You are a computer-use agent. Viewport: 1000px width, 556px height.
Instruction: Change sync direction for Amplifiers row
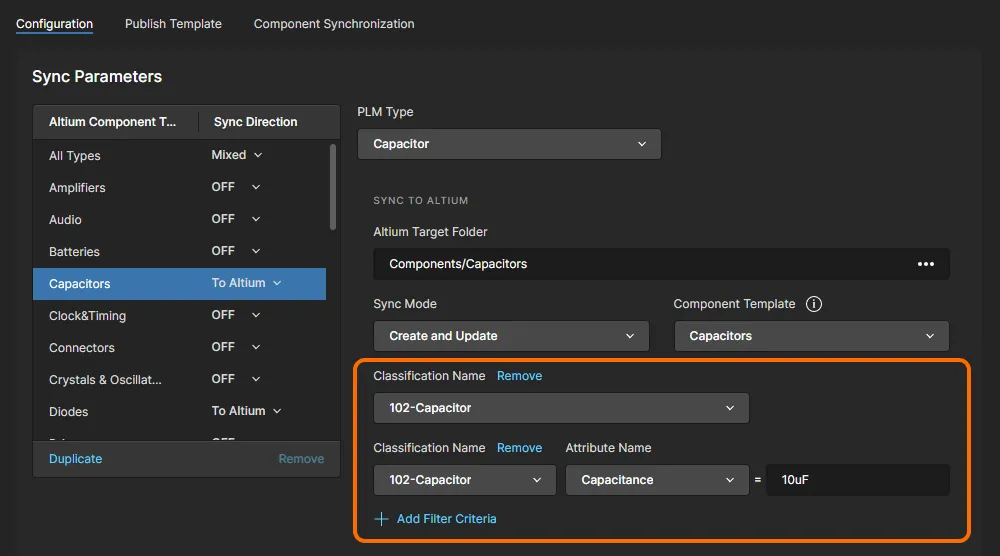coord(236,187)
